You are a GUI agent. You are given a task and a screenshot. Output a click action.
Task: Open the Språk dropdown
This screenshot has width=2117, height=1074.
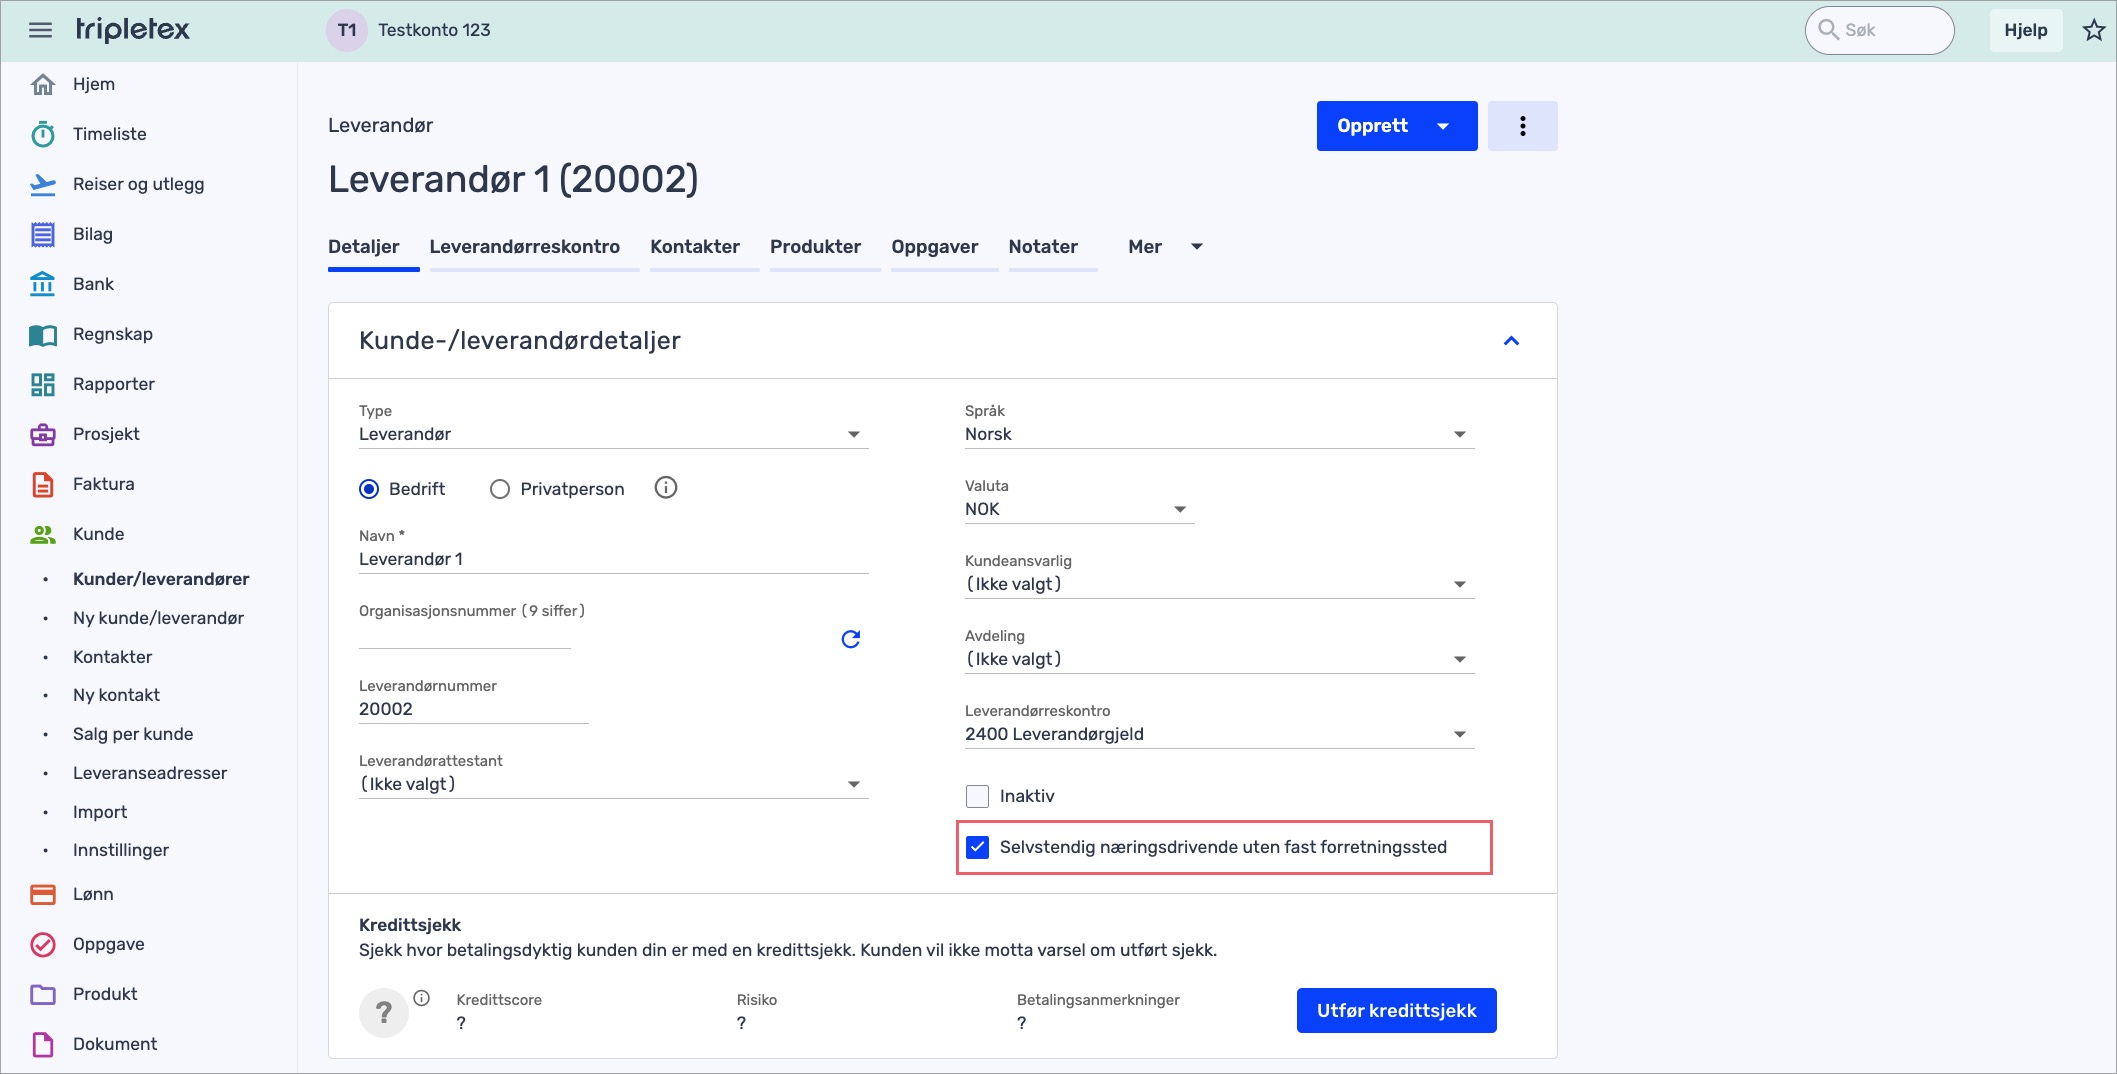pos(1219,434)
